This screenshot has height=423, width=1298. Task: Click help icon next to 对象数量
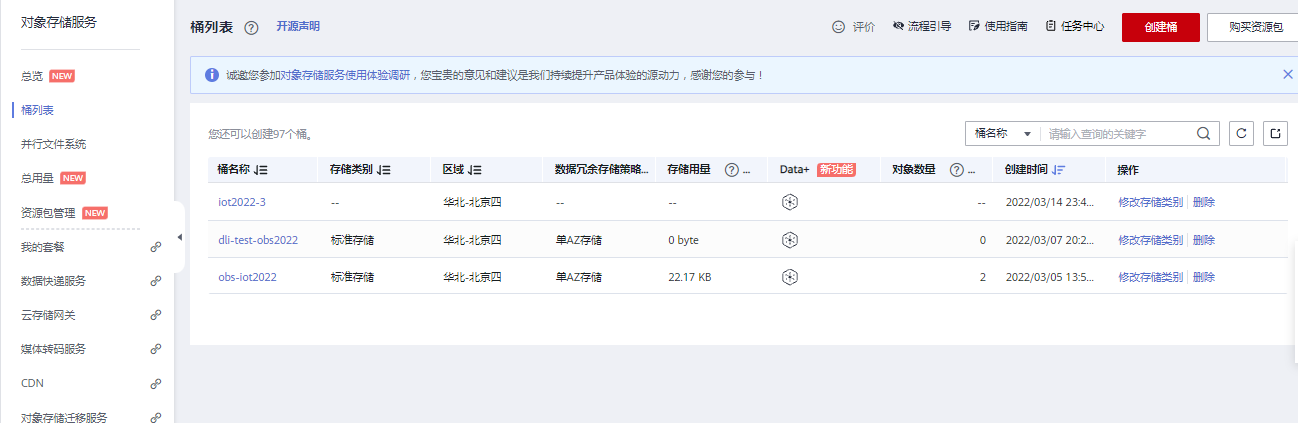point(956,170)
